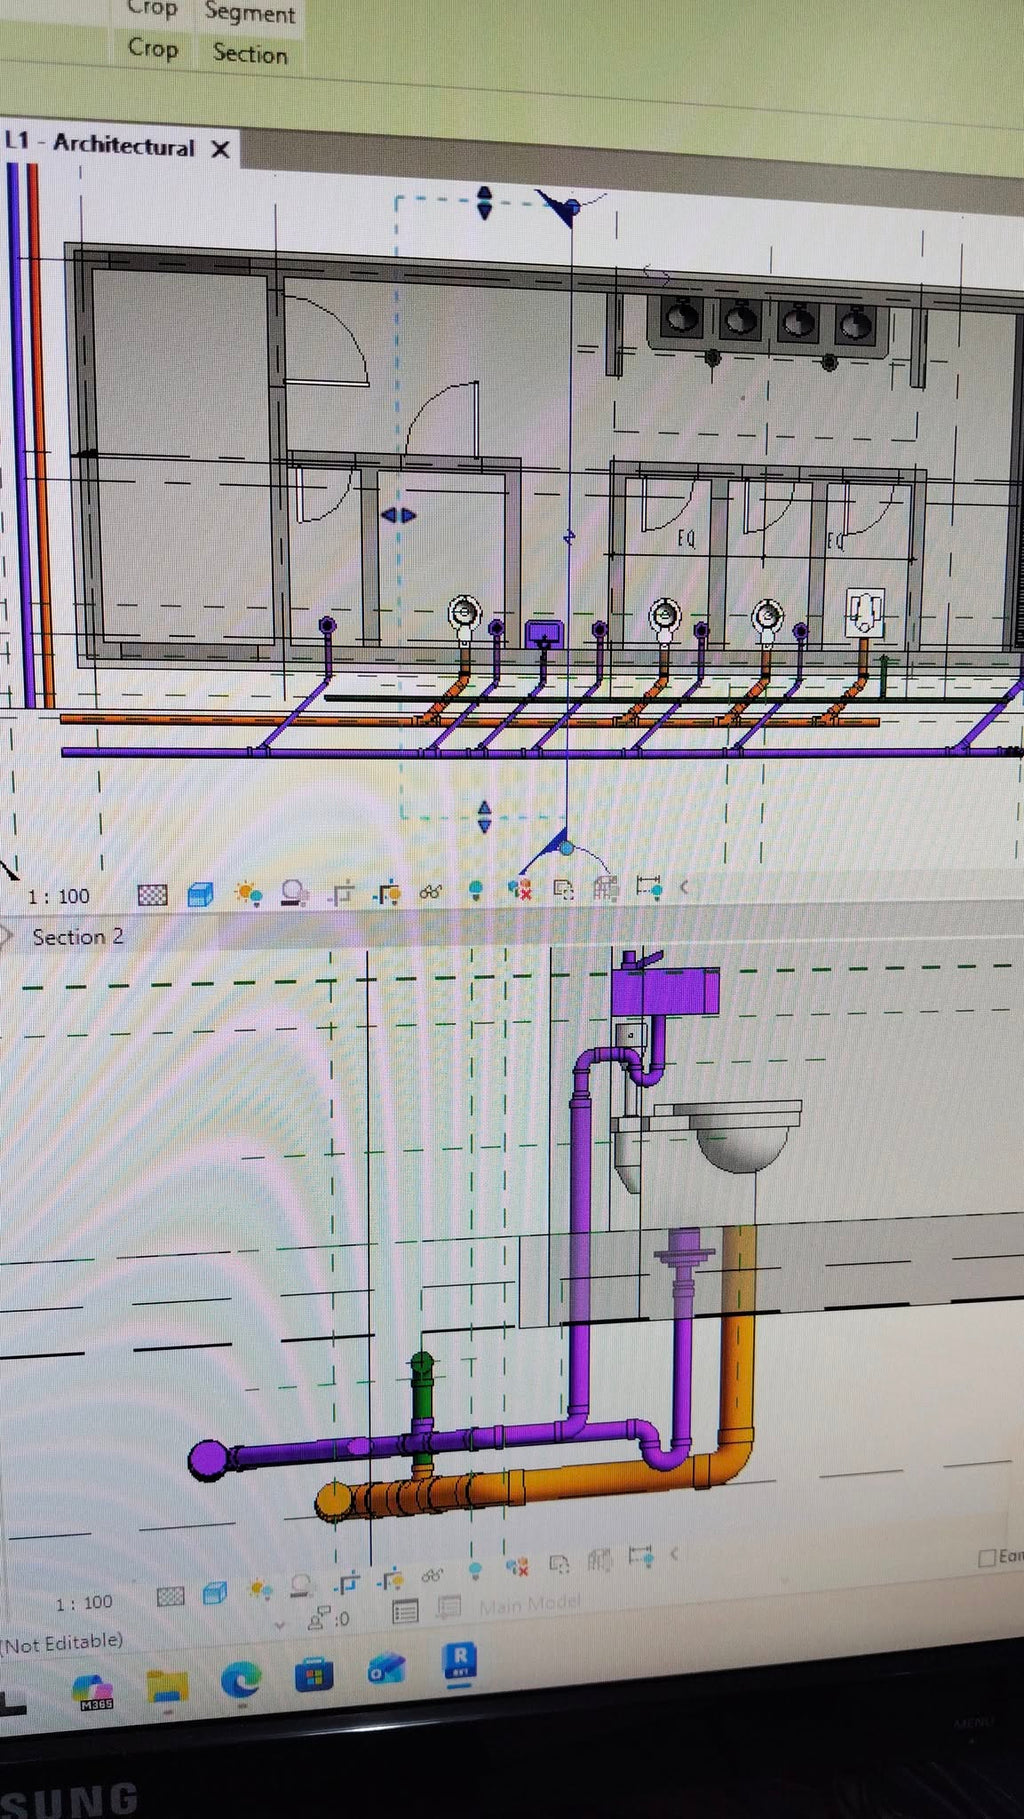Open the Main Model design option dropdown
The height and width of the screenshot is (1819, 1024).
point(530,1604)
